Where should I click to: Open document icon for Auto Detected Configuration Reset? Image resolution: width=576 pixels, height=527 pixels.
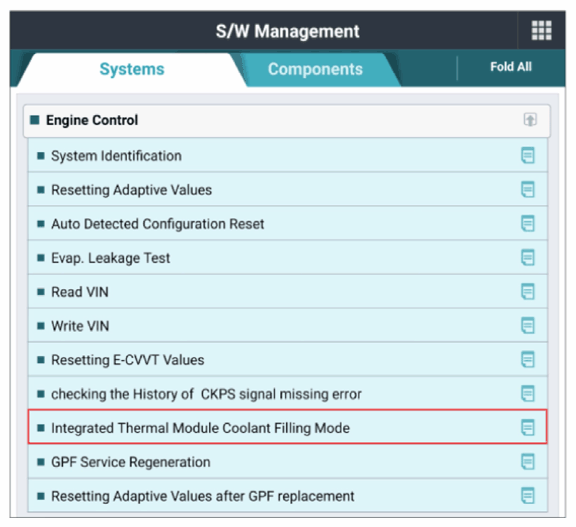(x=528, y=223)
